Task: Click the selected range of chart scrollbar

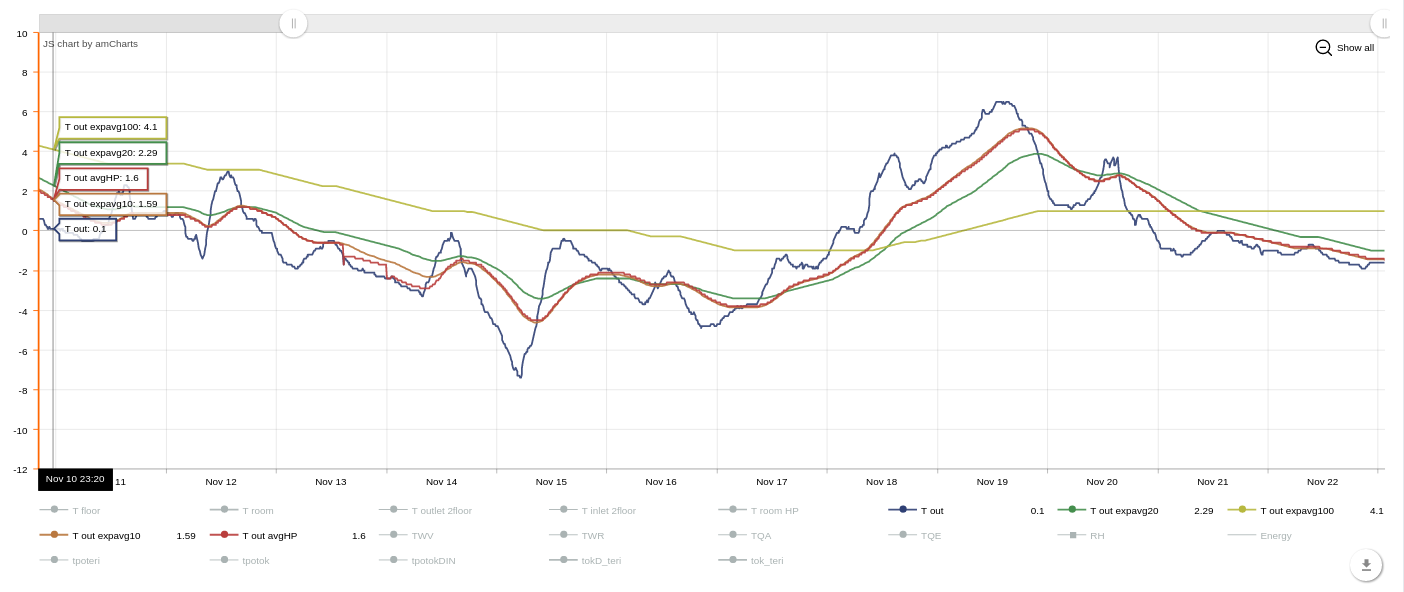Action: point(160,23)
